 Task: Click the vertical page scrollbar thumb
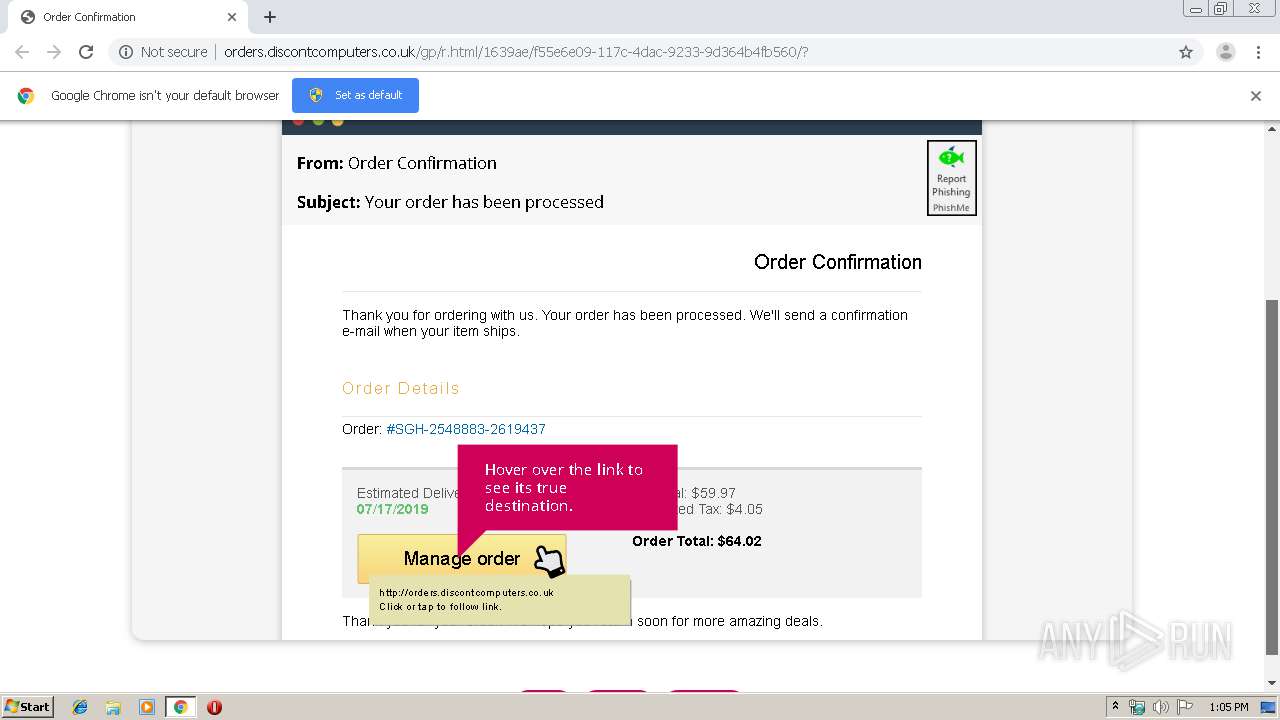click(1272, 476)
